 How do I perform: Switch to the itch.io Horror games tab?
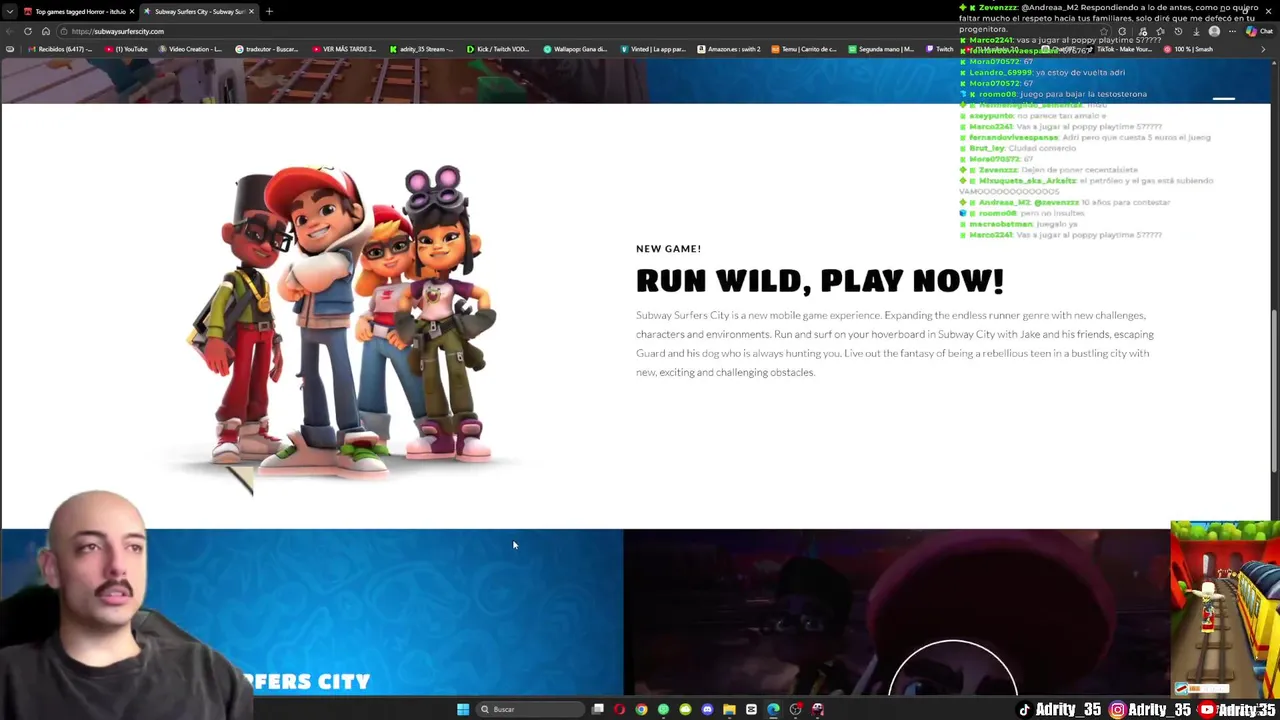click(78, 11)
